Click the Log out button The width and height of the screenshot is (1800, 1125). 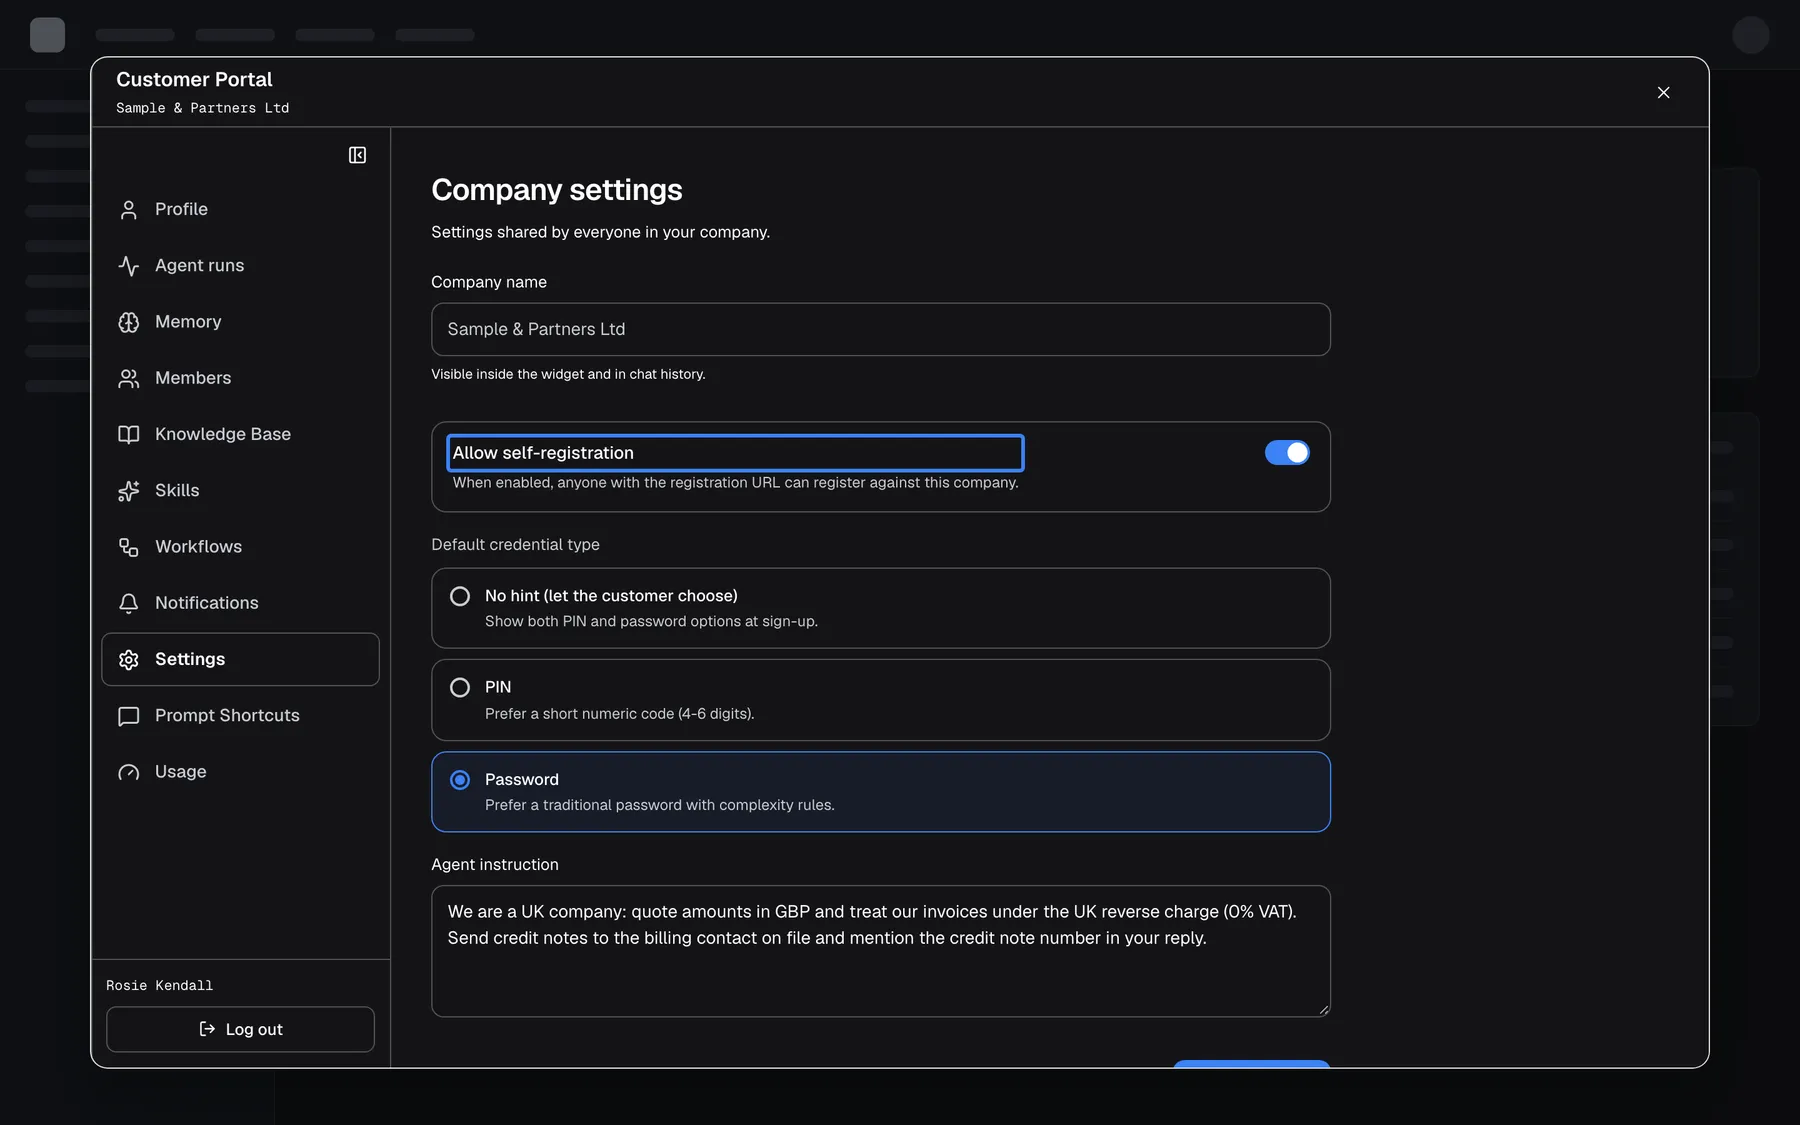tap(240, 1029)
